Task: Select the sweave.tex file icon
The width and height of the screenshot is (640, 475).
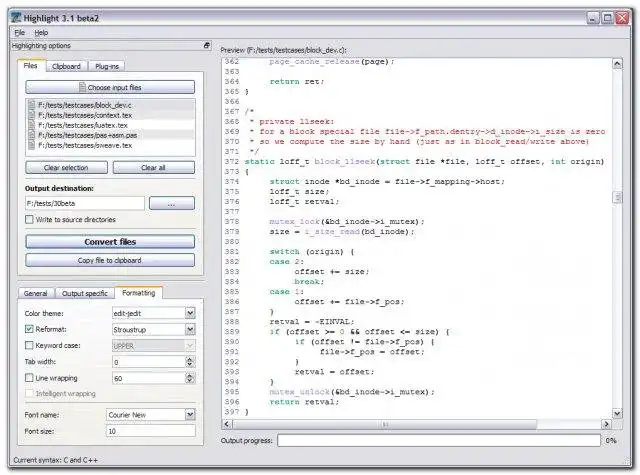Action: point(31,145)
